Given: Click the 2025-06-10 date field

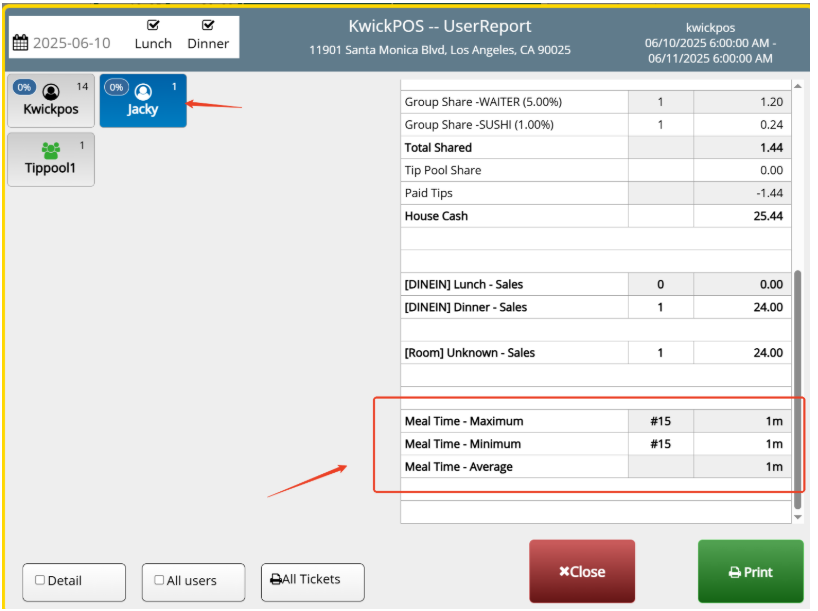Looking at the screenshot, I should [71, 43].
